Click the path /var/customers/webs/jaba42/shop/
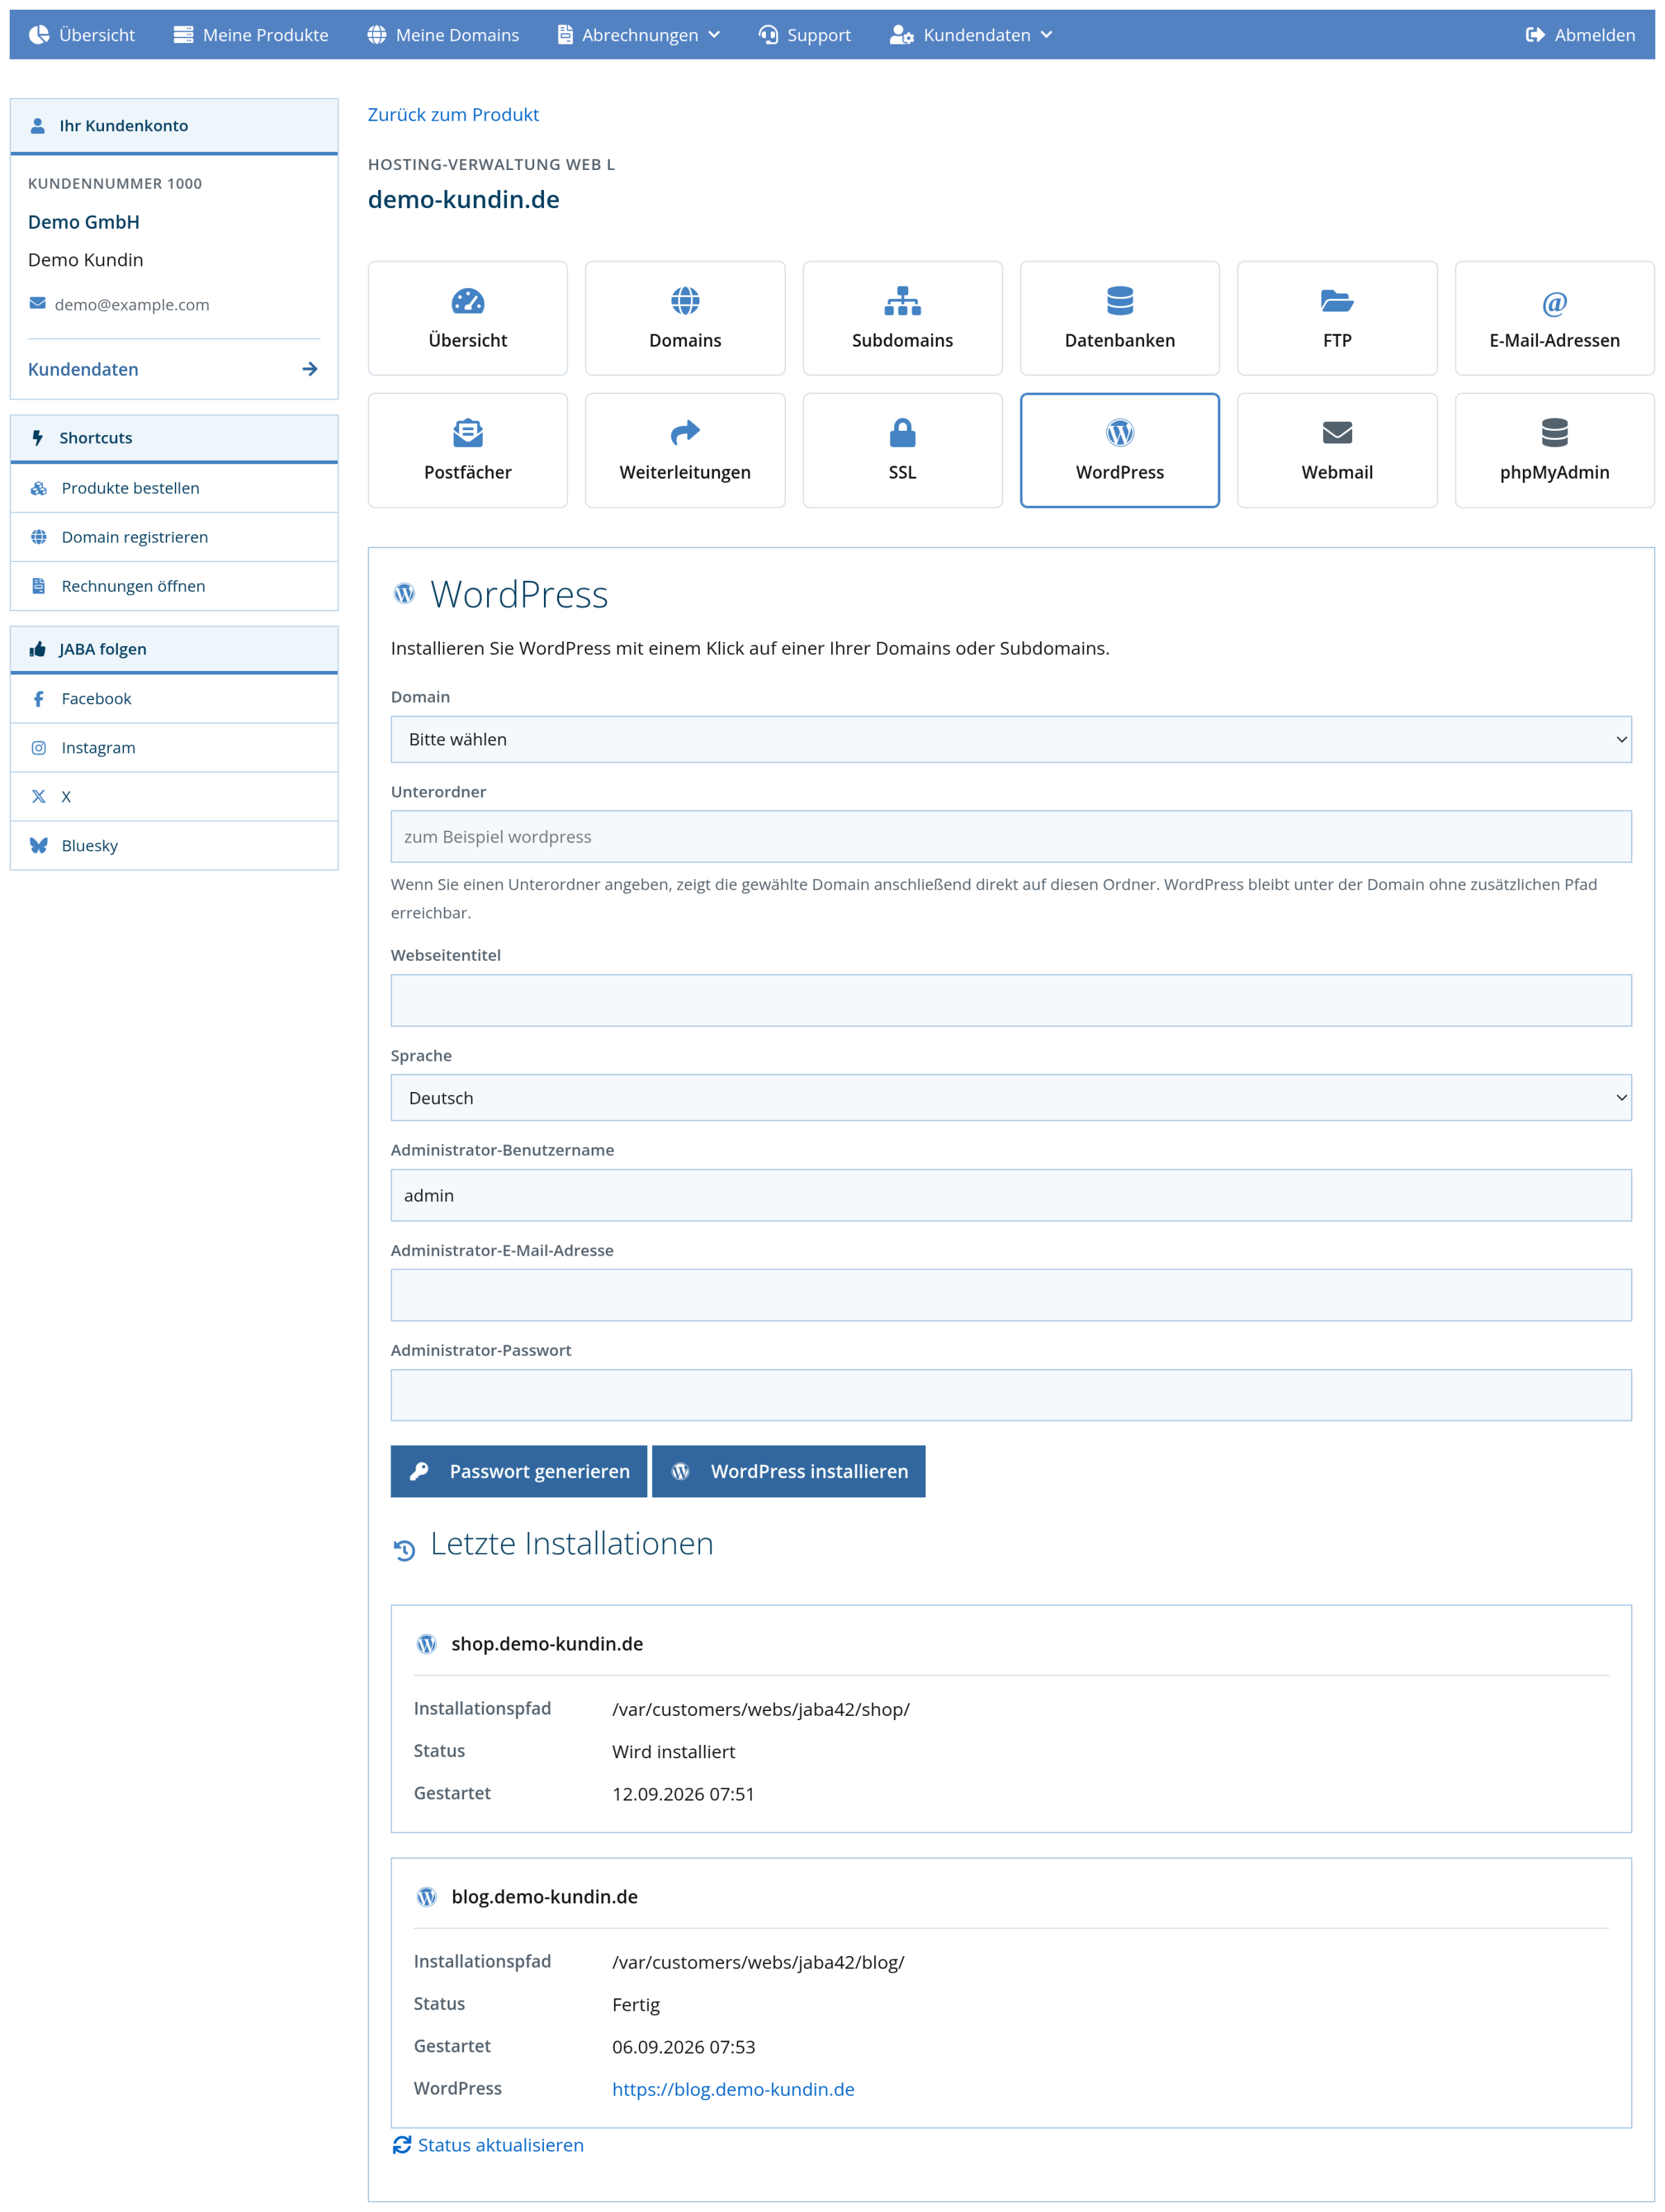Viewport: 1665px width, 2212px height. 761,1709
